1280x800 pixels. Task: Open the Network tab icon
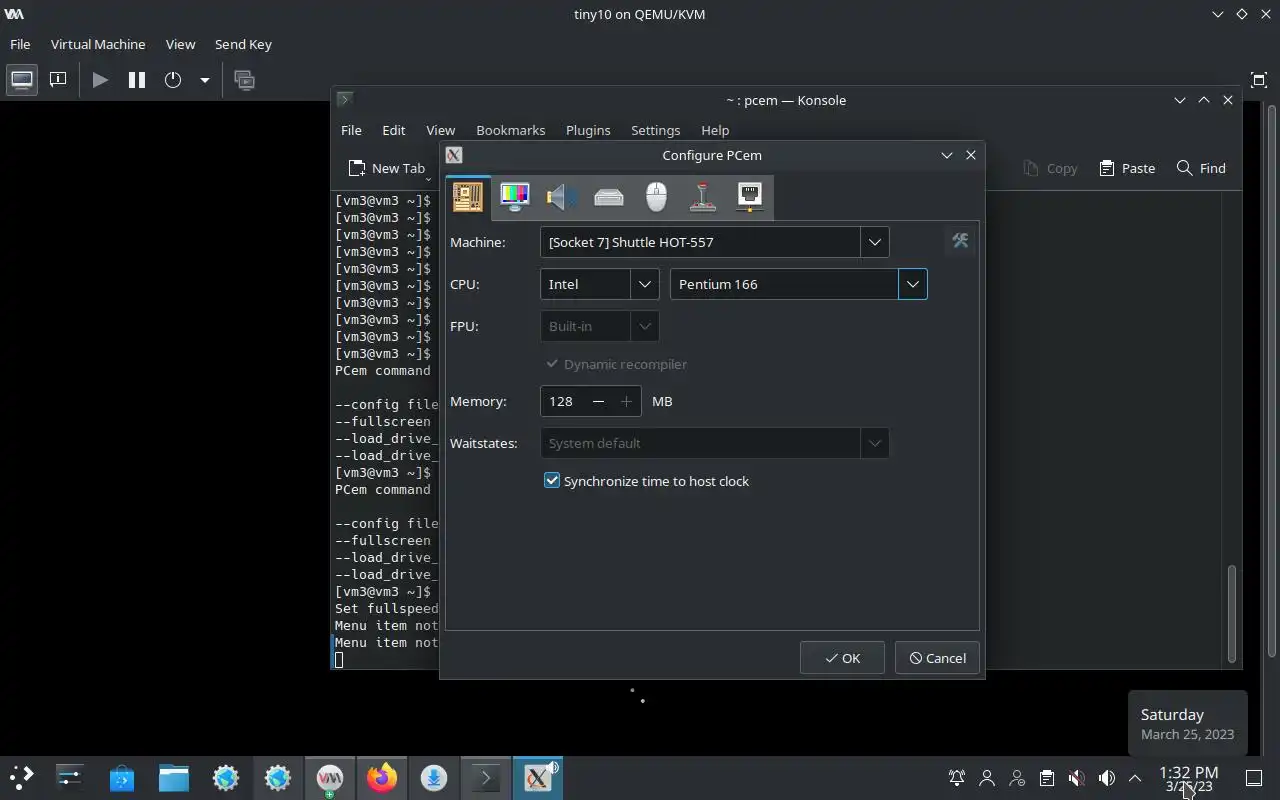(750, 196)
